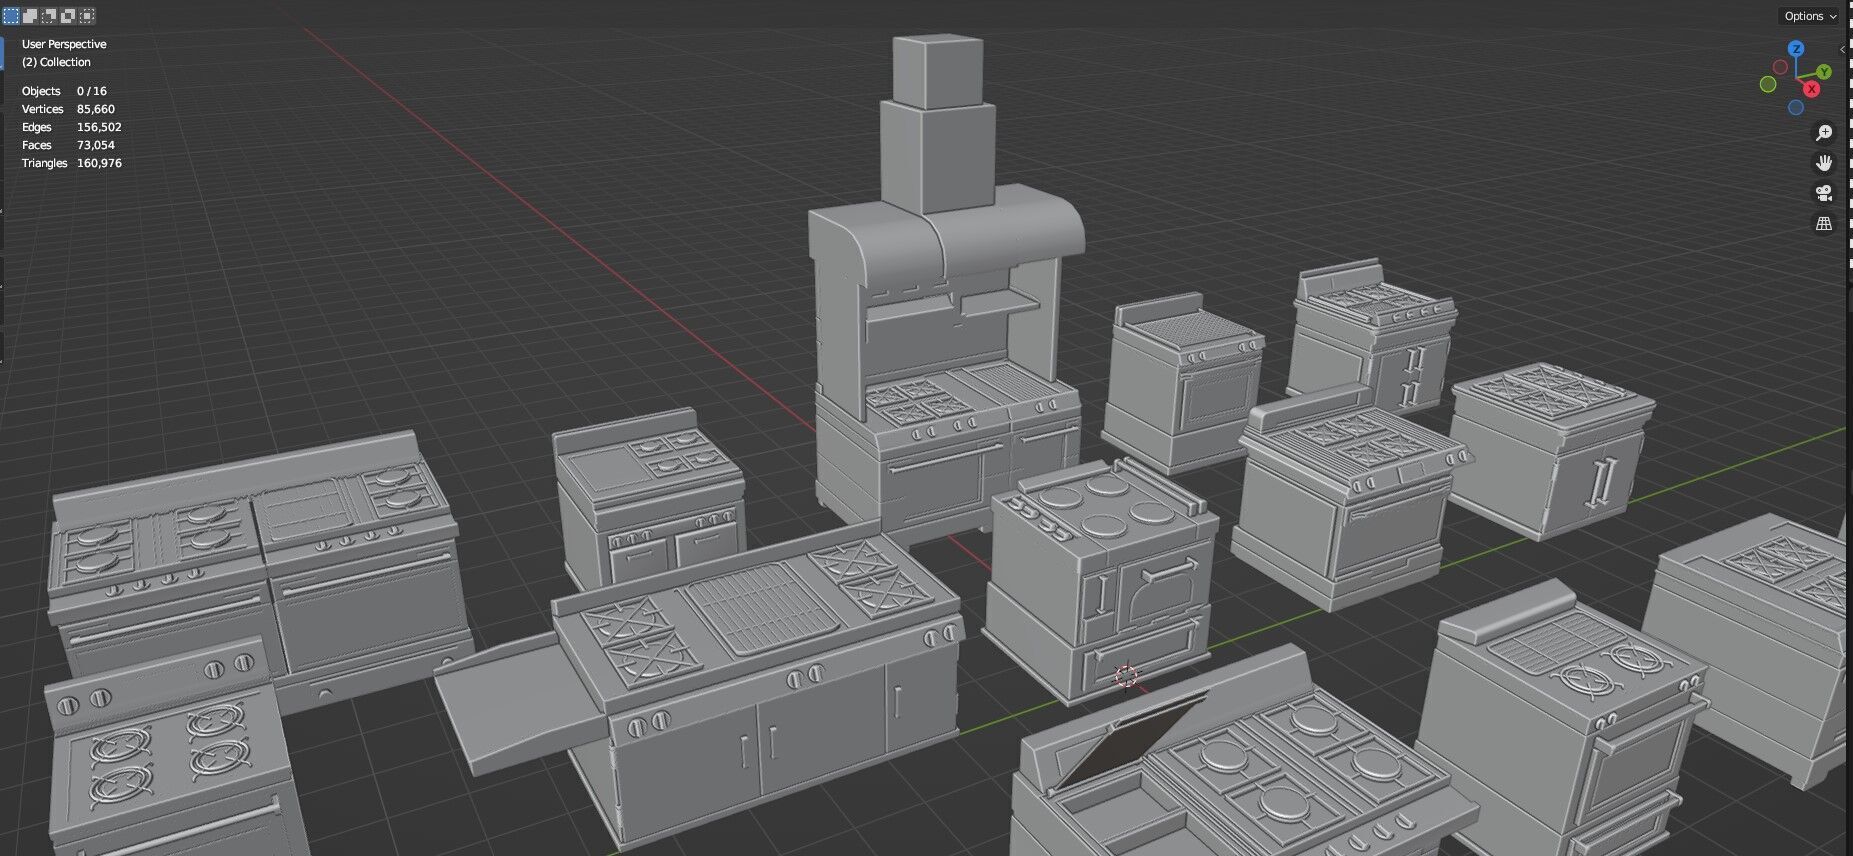1853x856 pixels.
Task: Click the Edges value '156,502'
Action: click(x=99, y=127)
